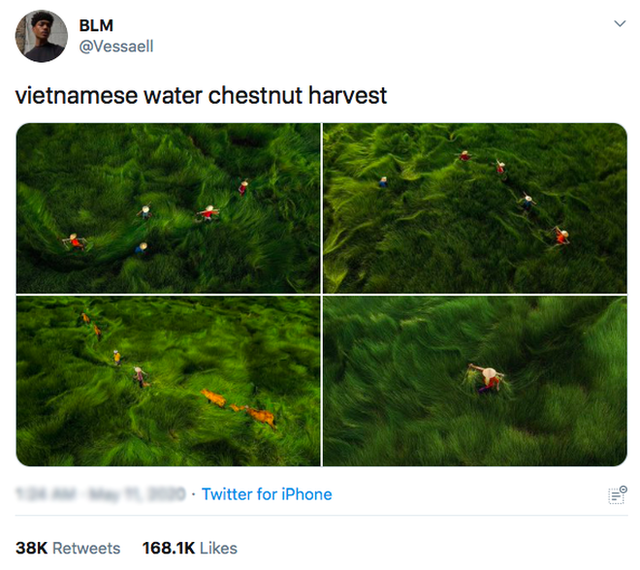
Task: Open the top-left harvest photo with five farmers
Action: pos(168,208)
